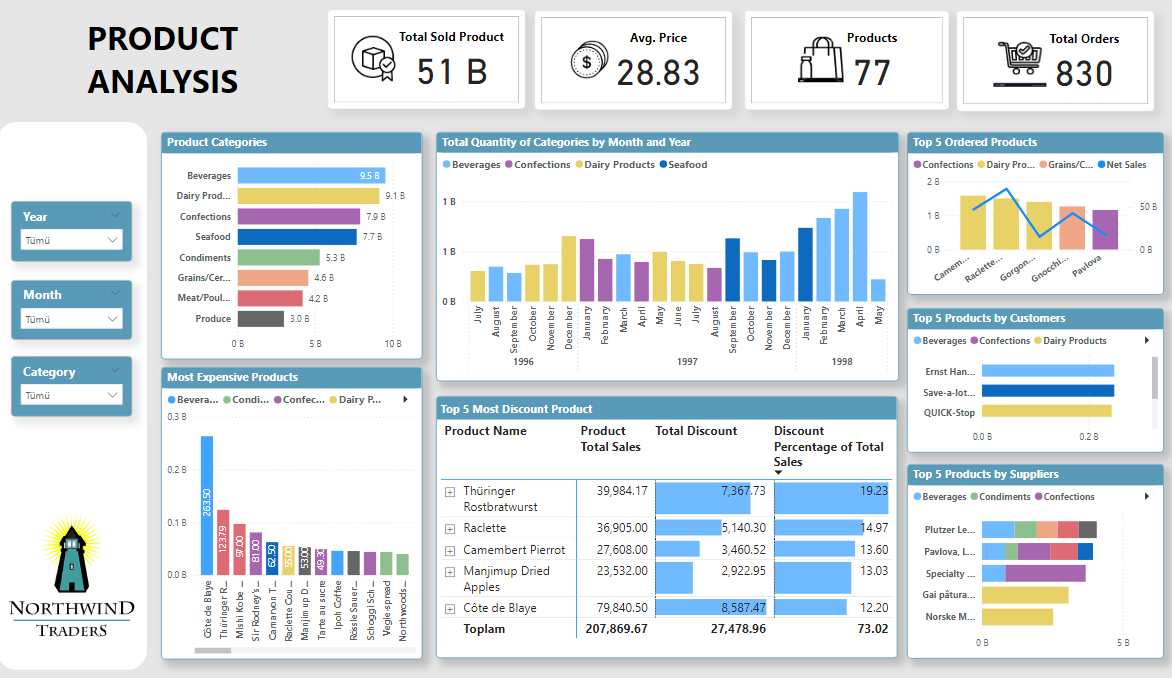Collapse the Month slicer header chevron
The image size is (1172, 678).
coord(115,293)
